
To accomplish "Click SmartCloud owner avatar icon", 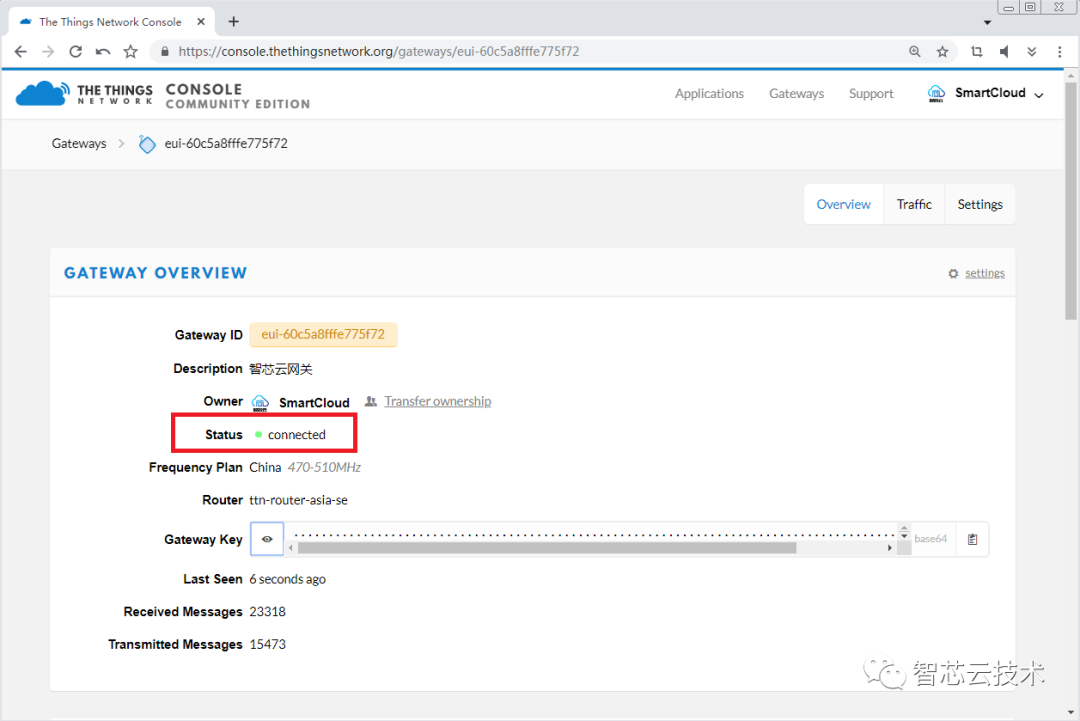I will (260, 403).
